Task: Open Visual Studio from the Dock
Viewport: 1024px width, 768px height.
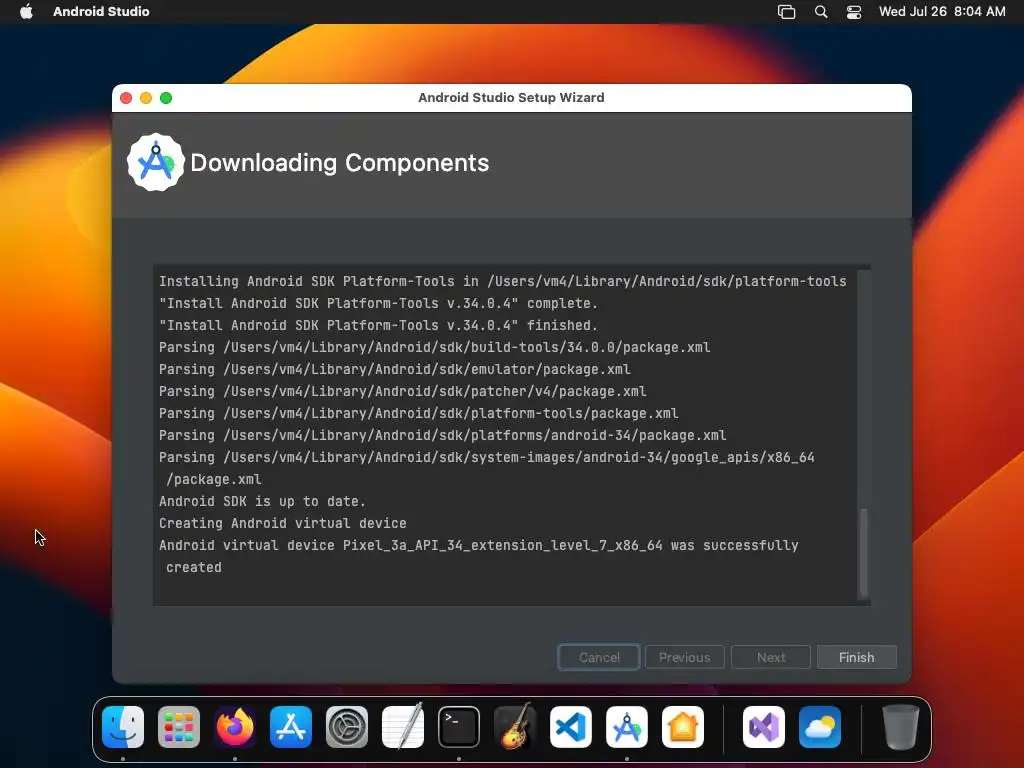Action: (x=764, y=727)
